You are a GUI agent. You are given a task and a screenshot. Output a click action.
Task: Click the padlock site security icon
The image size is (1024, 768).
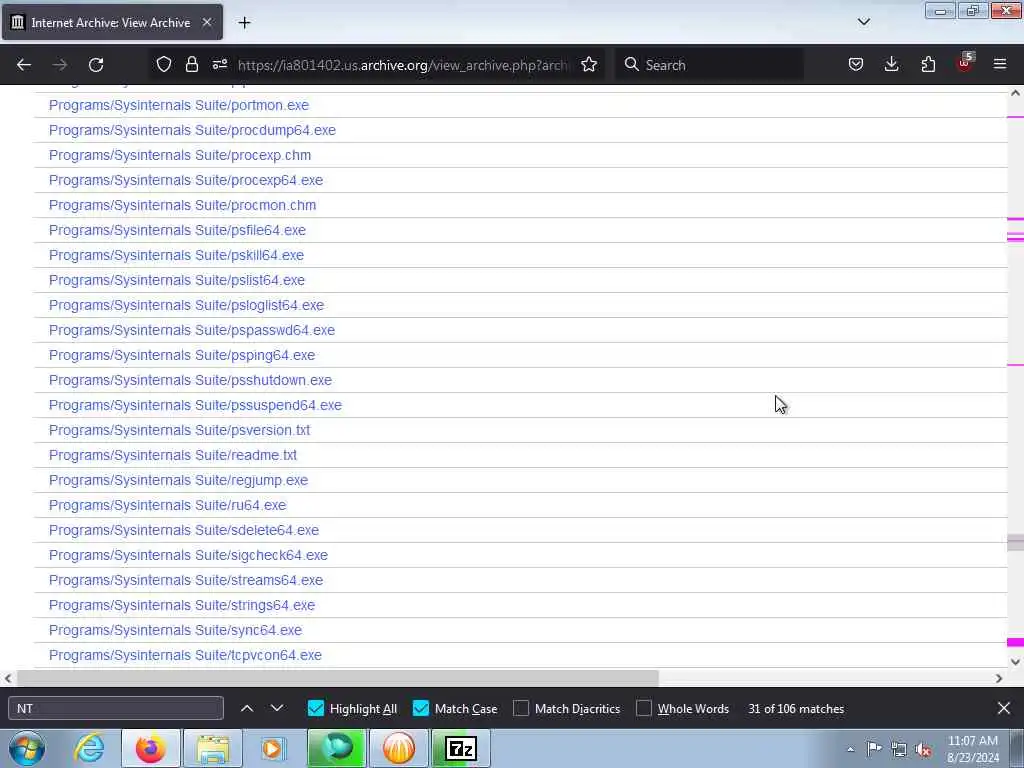(191, 65)
